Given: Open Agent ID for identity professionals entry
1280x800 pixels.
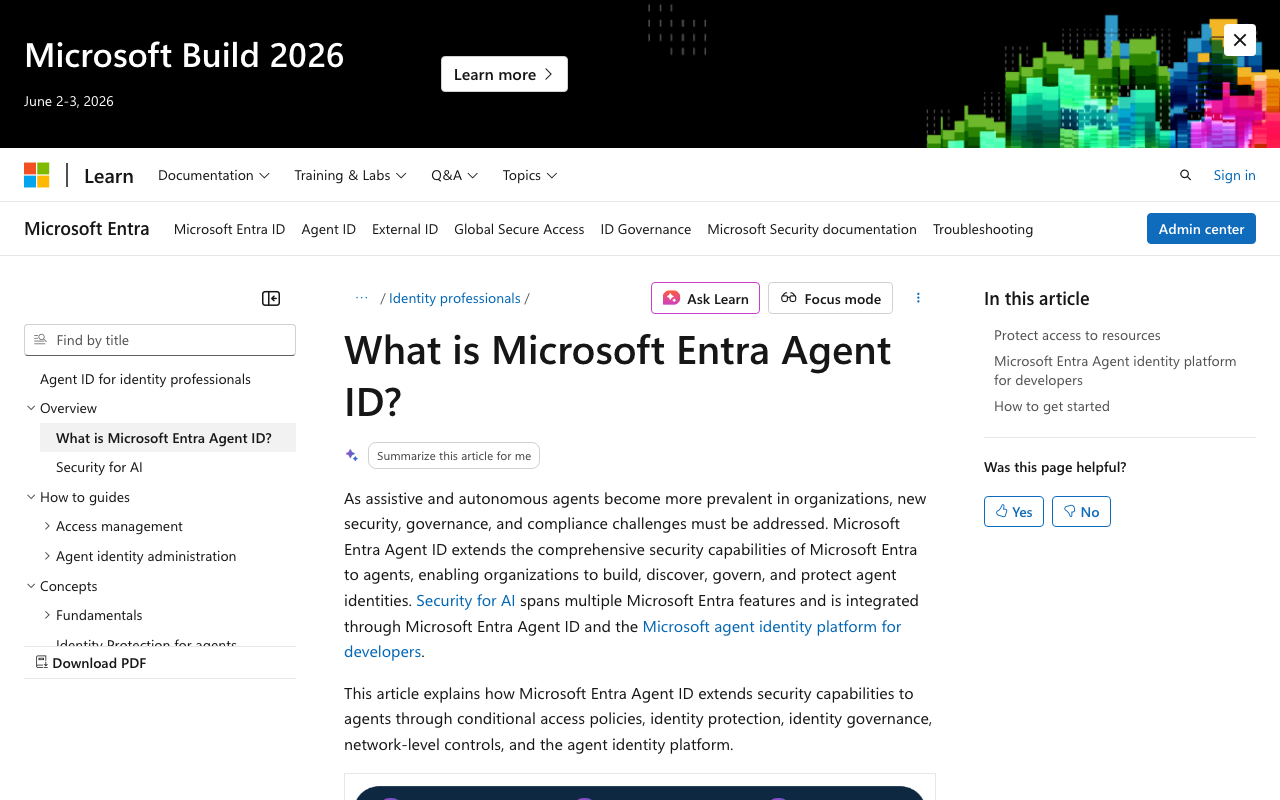Looking at the screenshot, I should 145,379.
